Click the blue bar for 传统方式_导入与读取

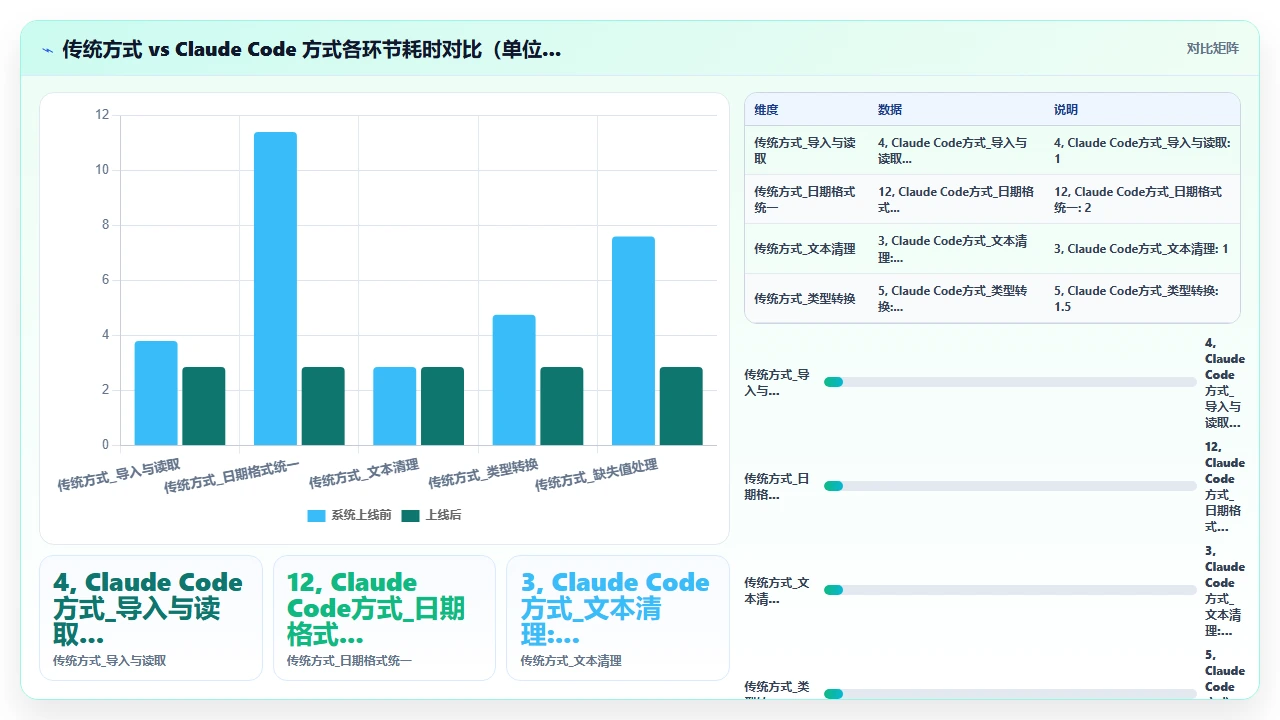pos(156,393)
